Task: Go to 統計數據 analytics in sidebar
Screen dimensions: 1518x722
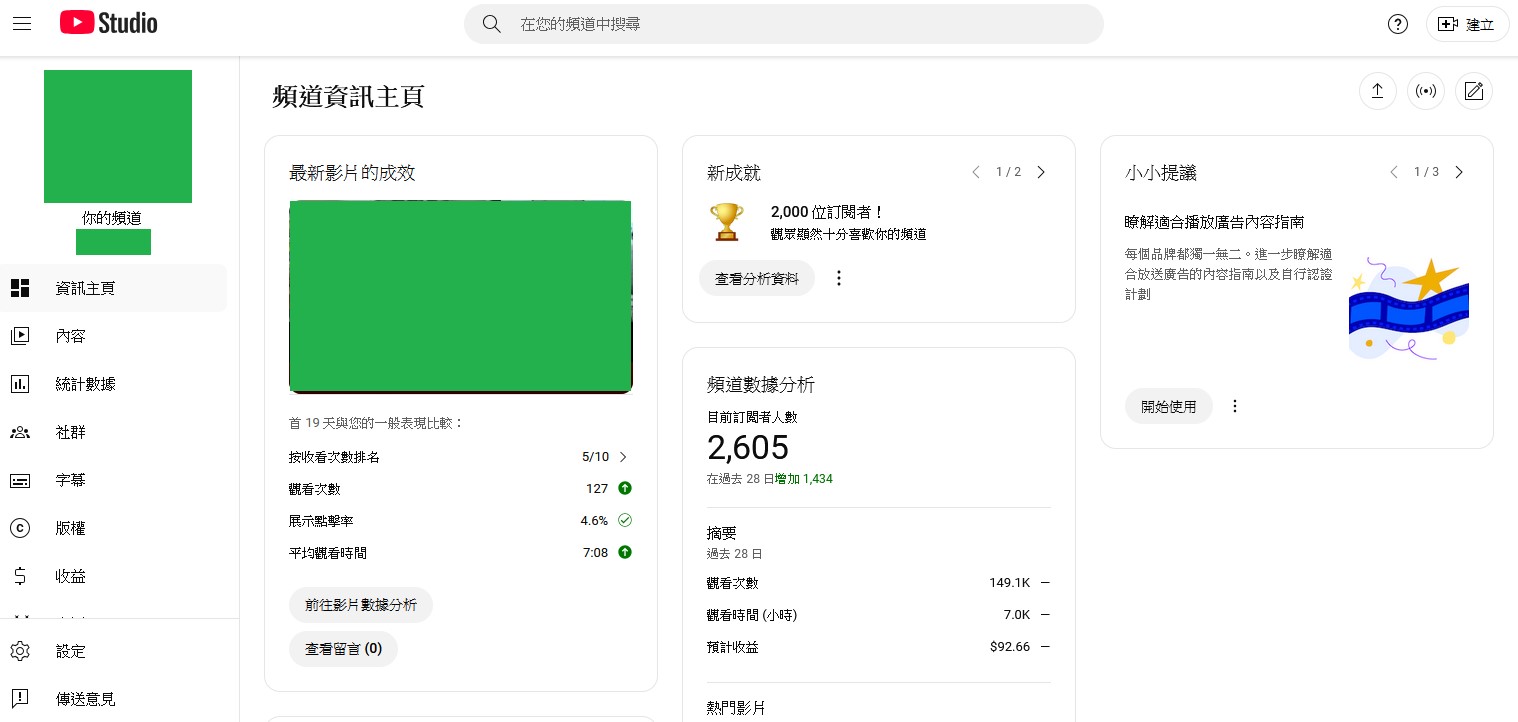Action: 85,384
